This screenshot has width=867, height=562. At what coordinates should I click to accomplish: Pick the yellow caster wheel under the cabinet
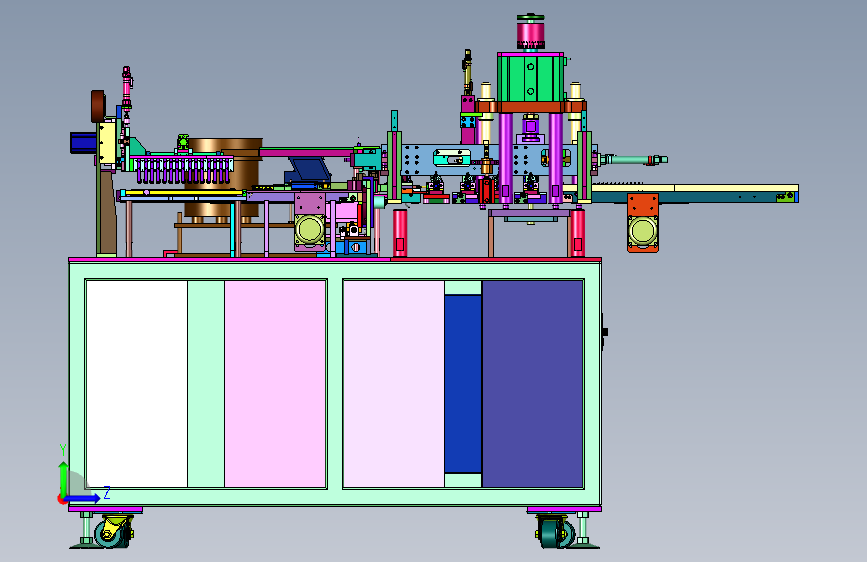[113, 532]
